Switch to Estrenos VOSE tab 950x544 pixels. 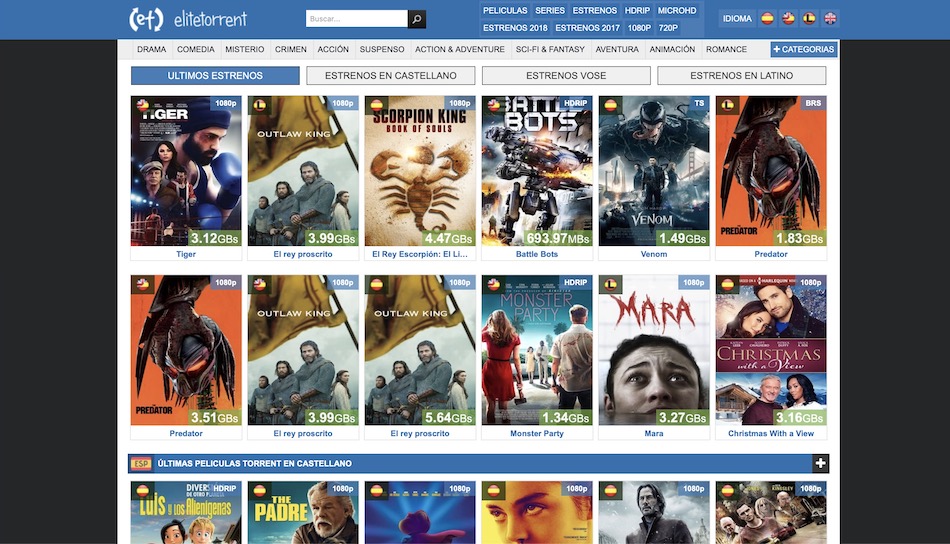coord(566,76)
